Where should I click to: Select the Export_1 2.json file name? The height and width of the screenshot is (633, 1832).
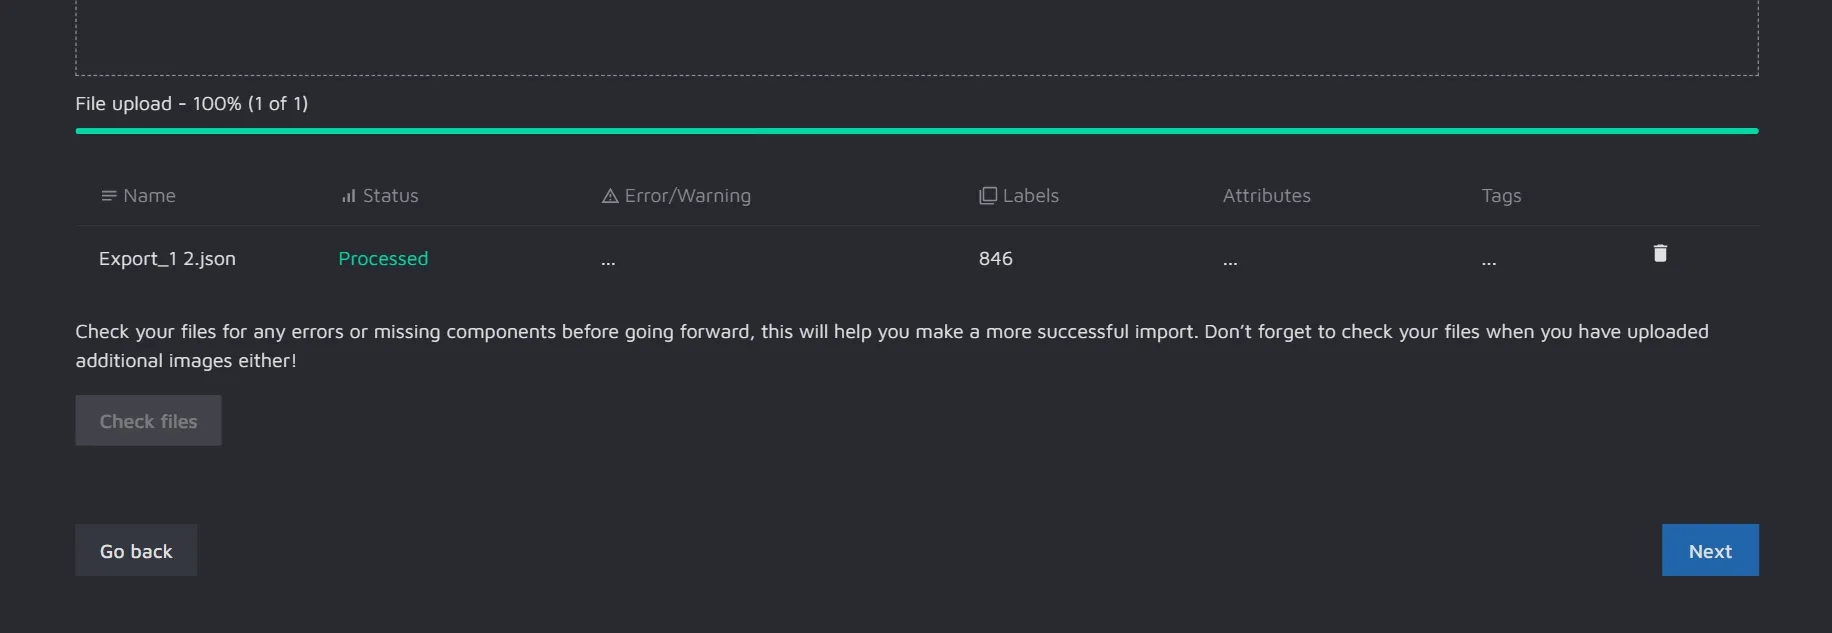167,259
